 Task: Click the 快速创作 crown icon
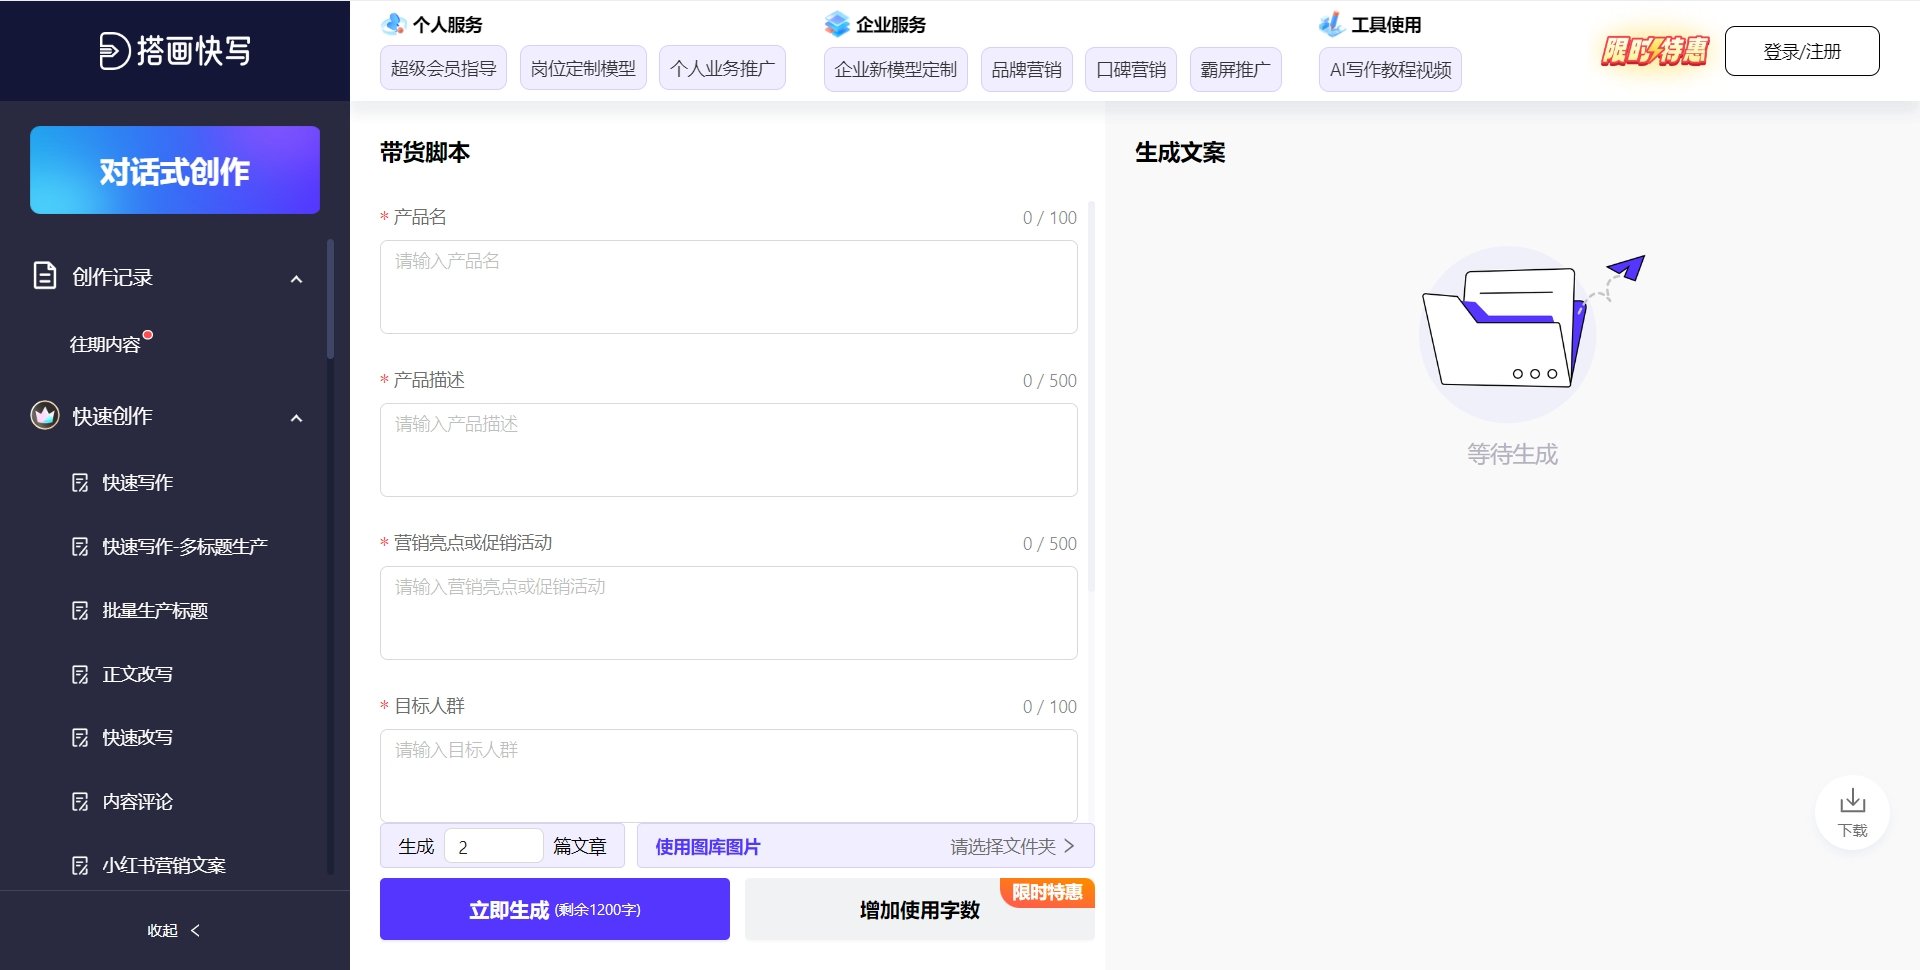(45, 415)
